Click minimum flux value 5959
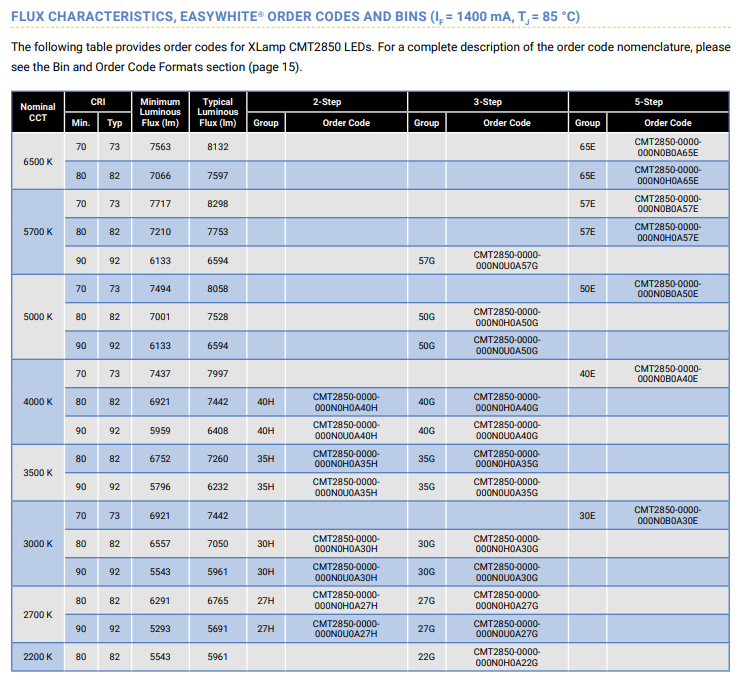This screenshot has width=746, height=686. pos(160,430)
